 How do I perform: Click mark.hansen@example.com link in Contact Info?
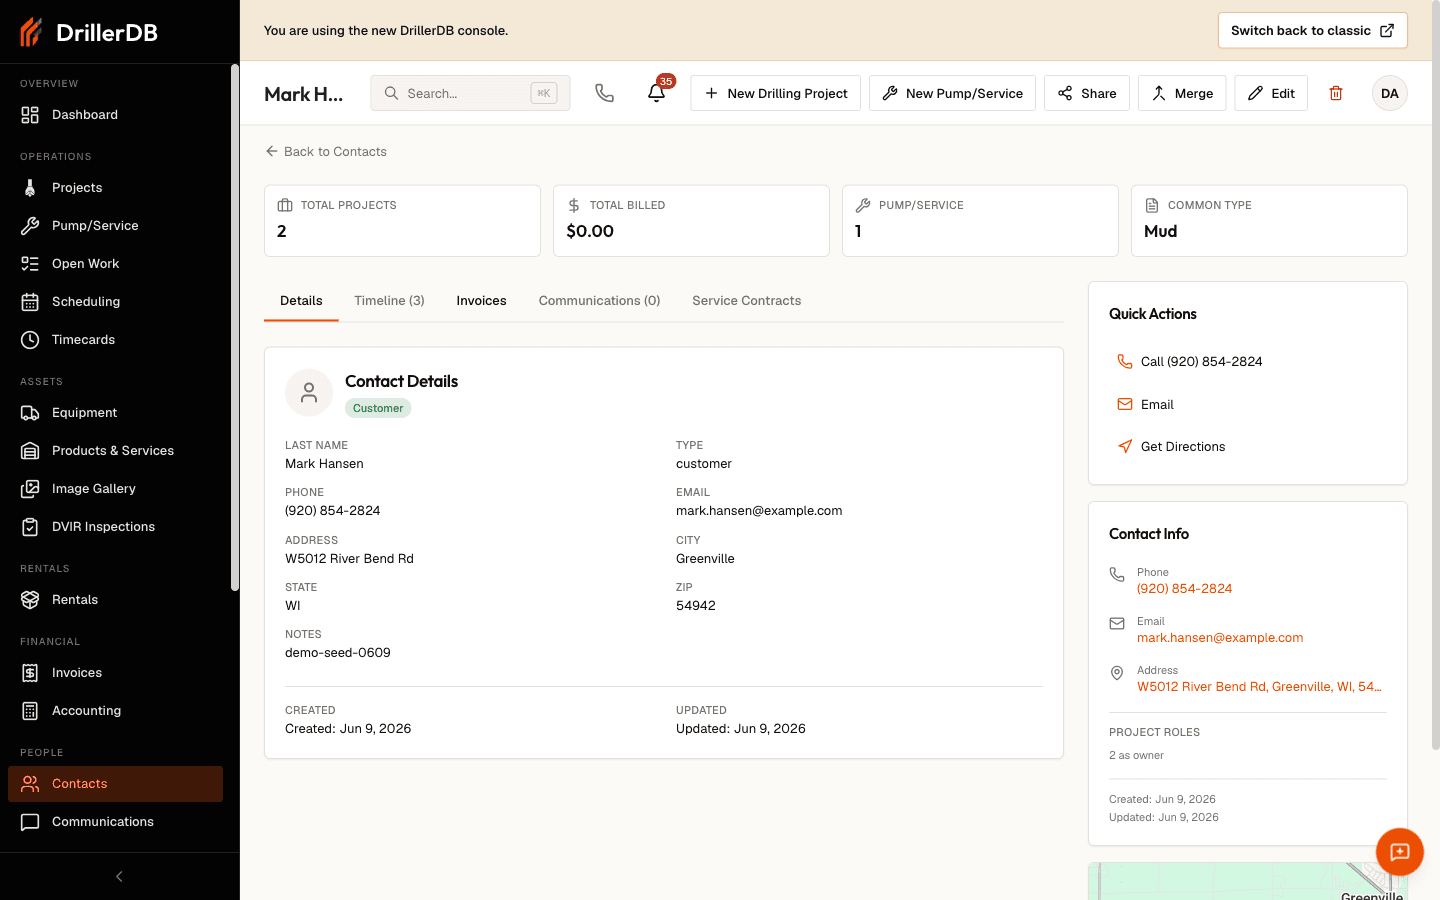click(1220, 638)
